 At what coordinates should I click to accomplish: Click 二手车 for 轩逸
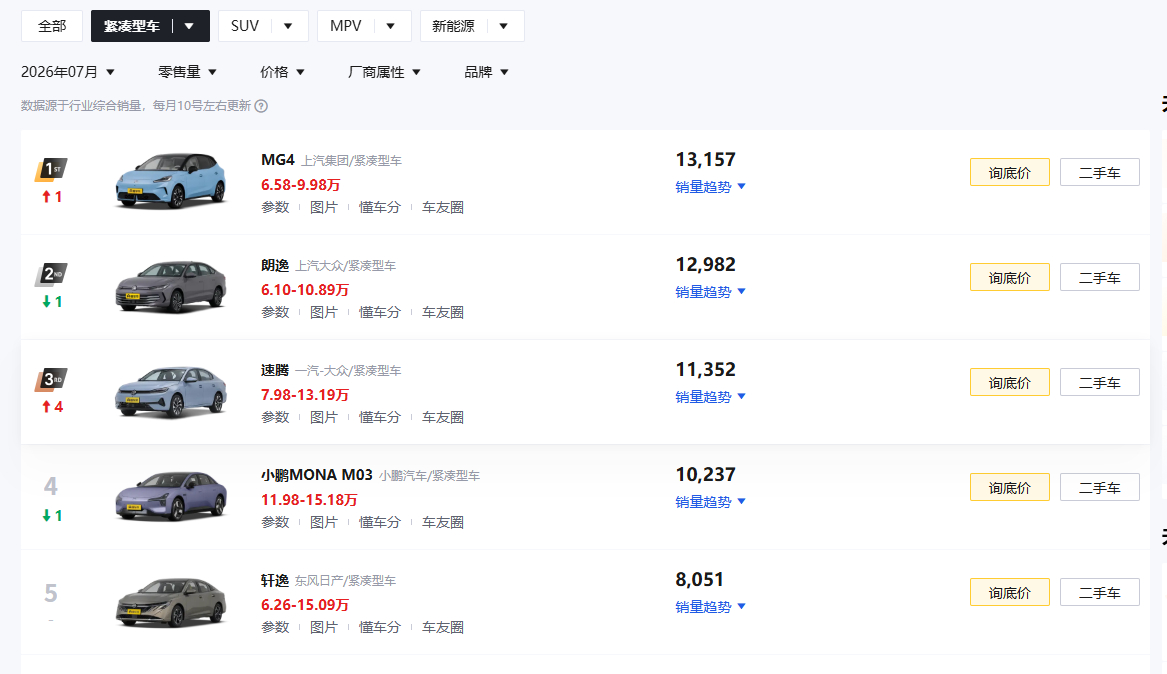coord(1099,592)
